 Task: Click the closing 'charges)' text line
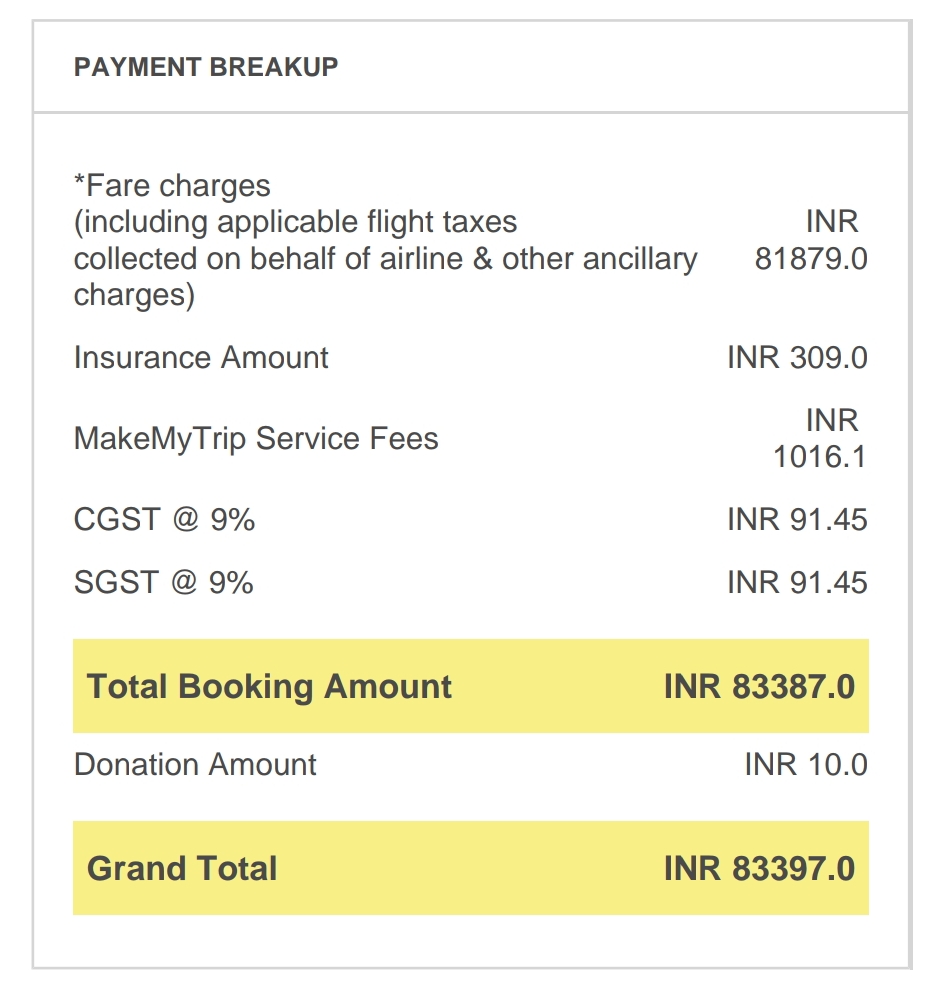[x=134, y=296]
